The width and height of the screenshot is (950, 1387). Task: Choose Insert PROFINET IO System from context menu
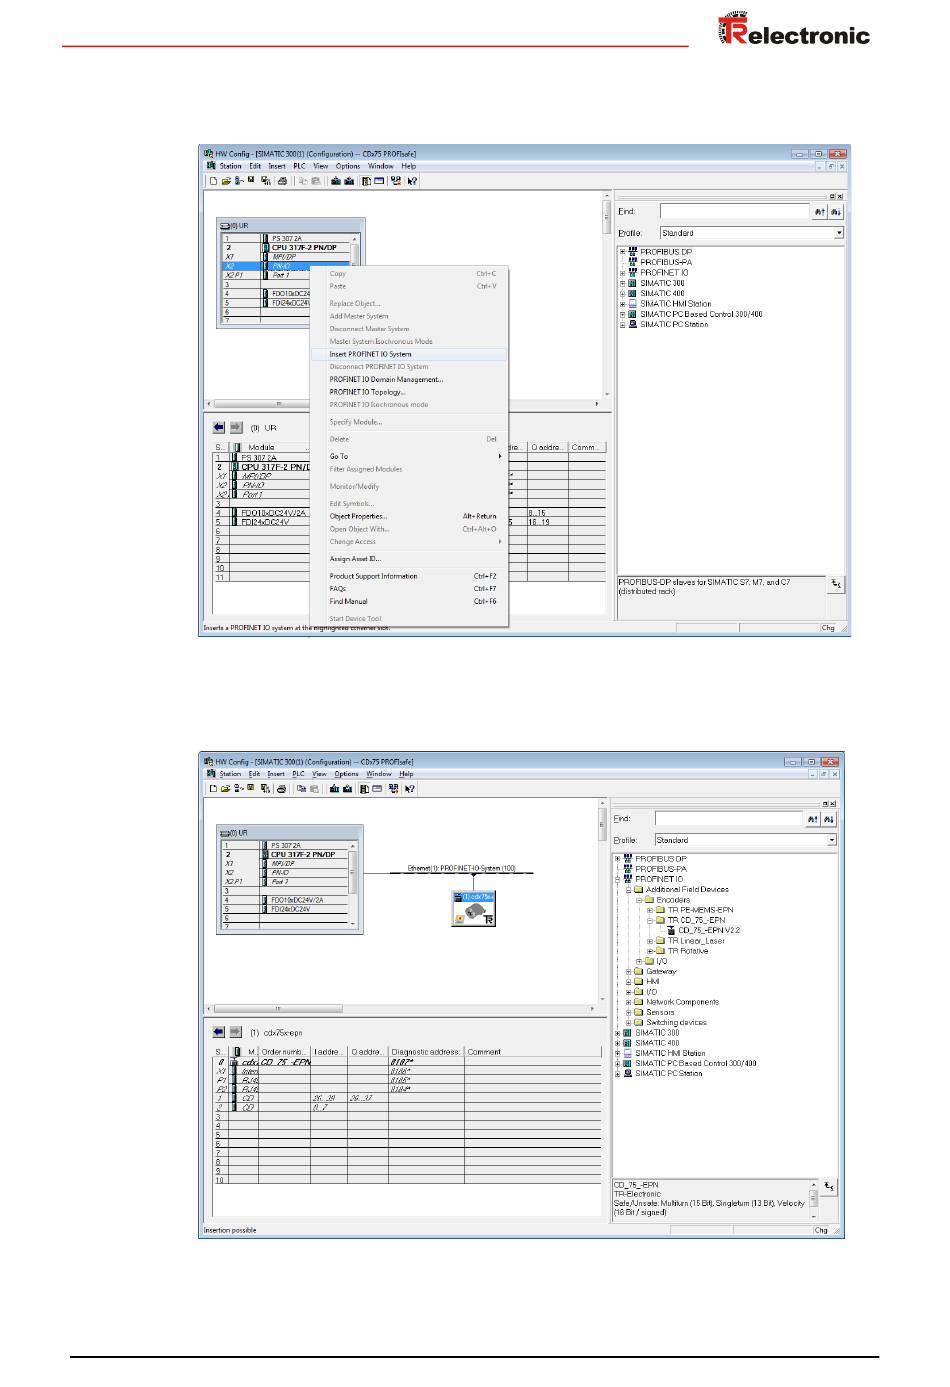pos(409,354)
